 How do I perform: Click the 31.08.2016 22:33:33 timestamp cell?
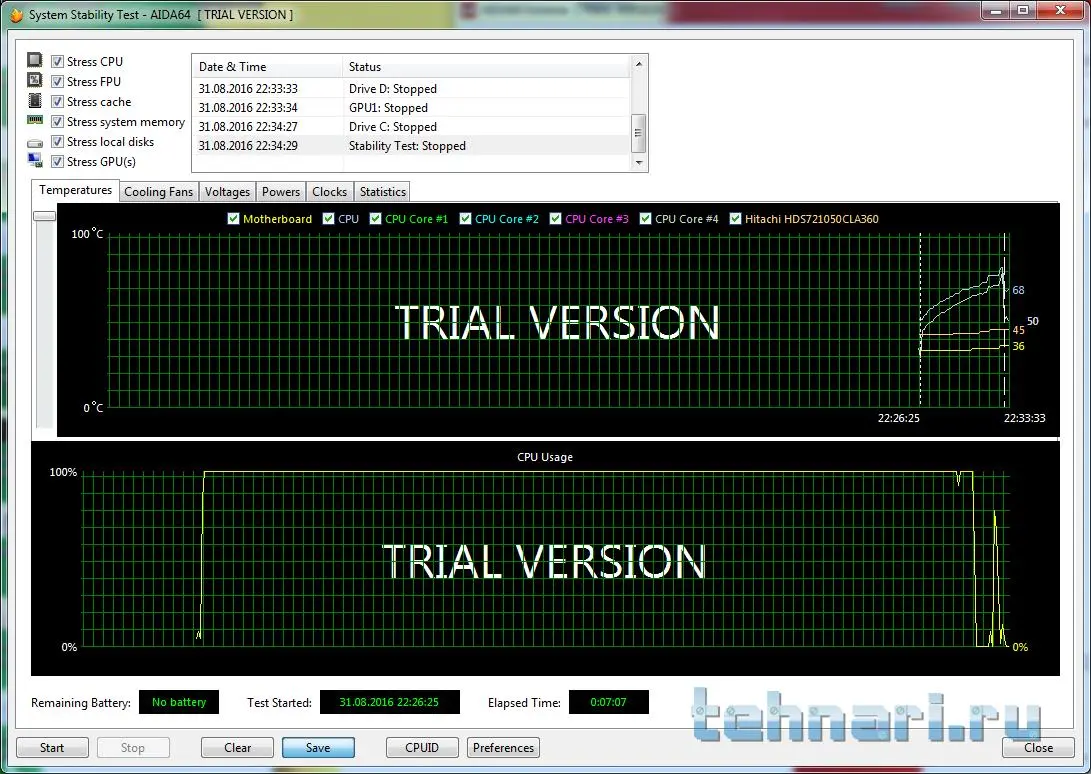click(248, 88)
